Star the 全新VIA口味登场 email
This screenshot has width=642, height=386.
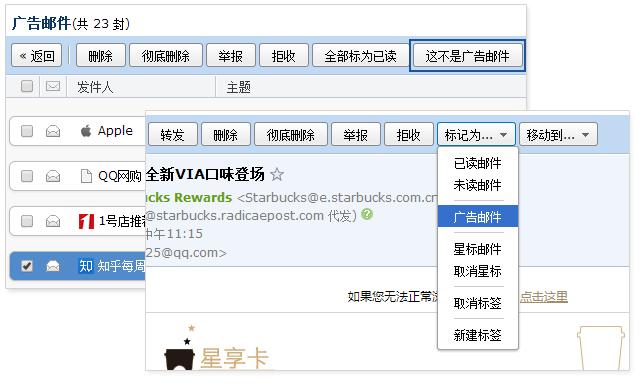[x=277, y=175]
